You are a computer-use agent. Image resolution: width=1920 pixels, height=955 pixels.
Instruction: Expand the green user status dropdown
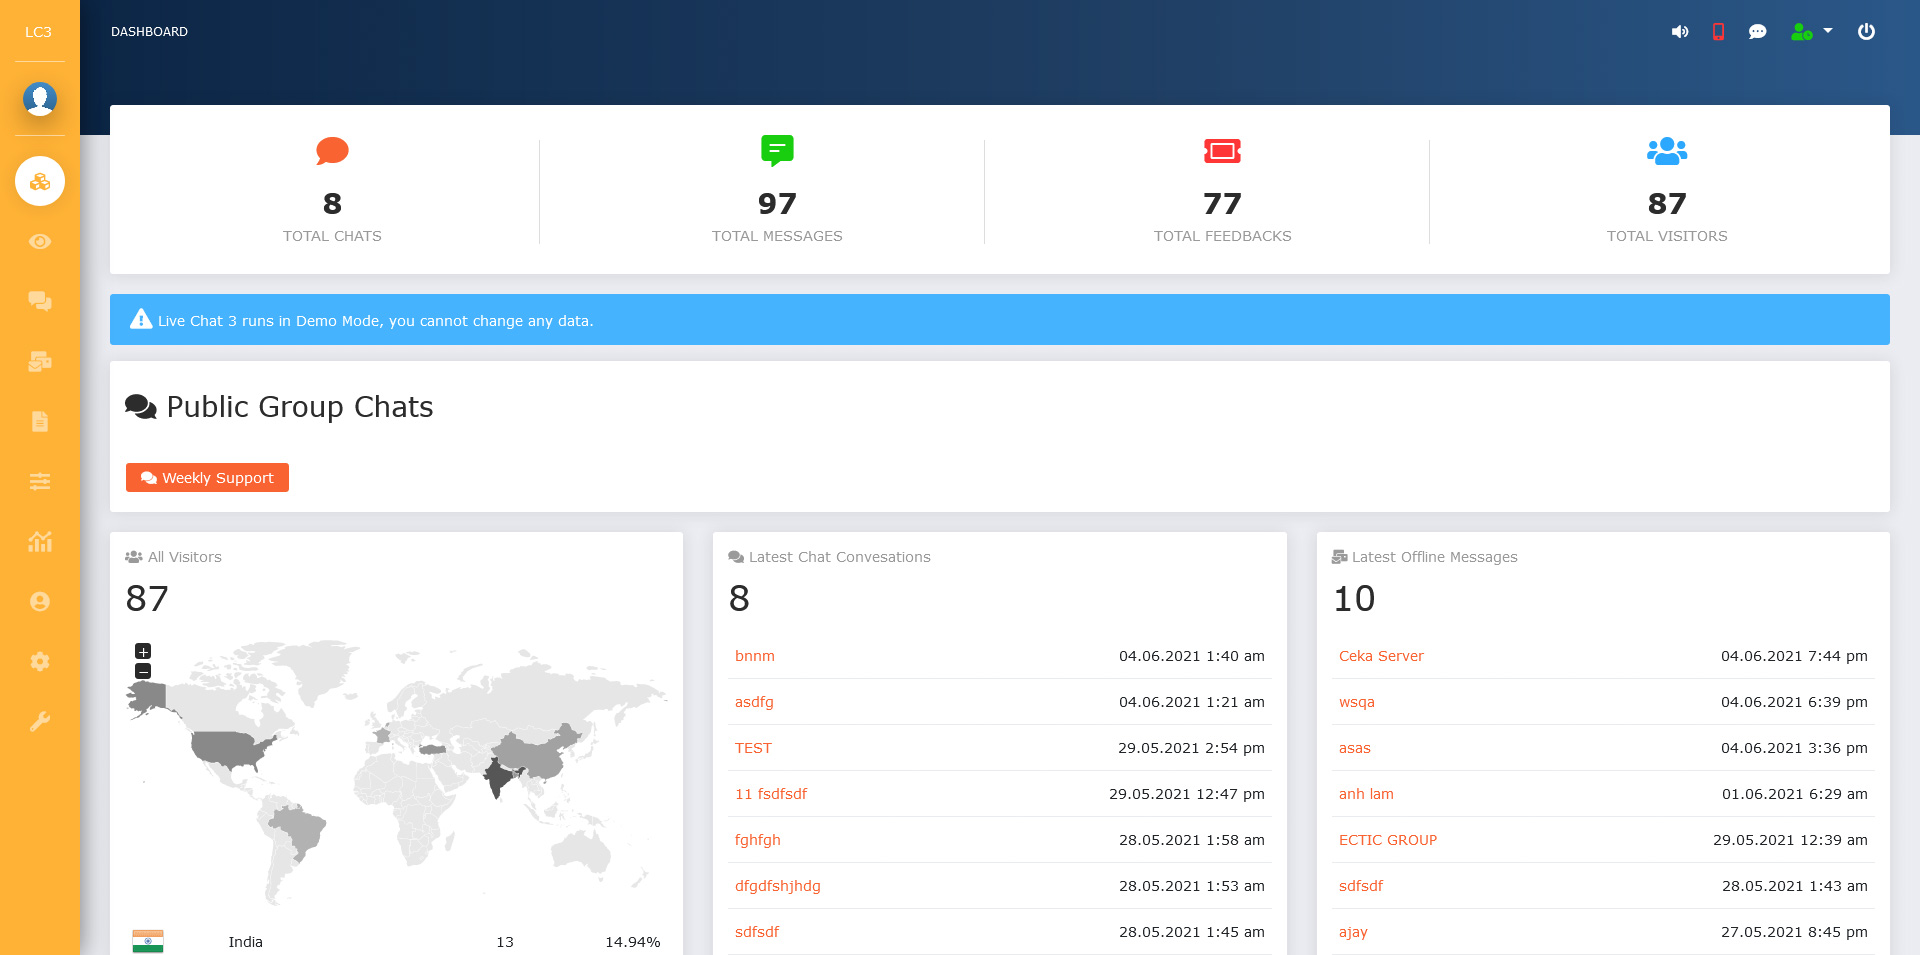tap(1811, 32)
